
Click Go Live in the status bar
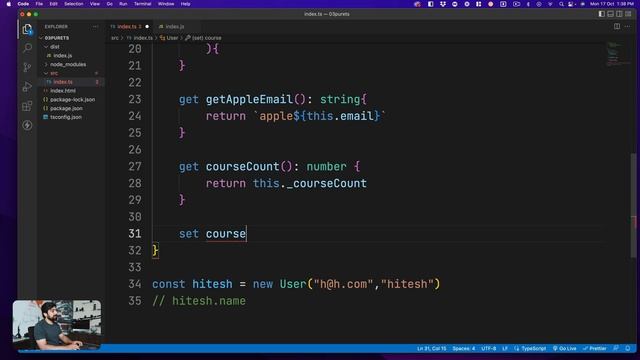(564, 349)
